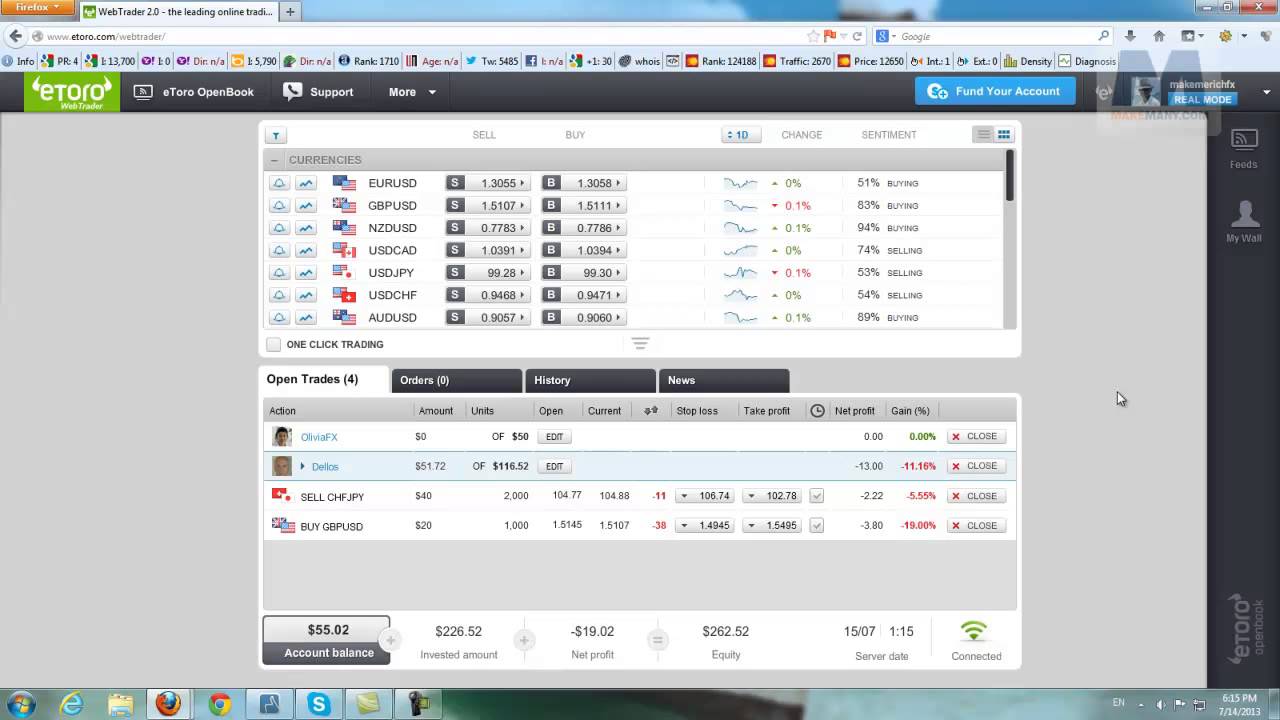Go back with Firefox back arrow

coord(15,36)
